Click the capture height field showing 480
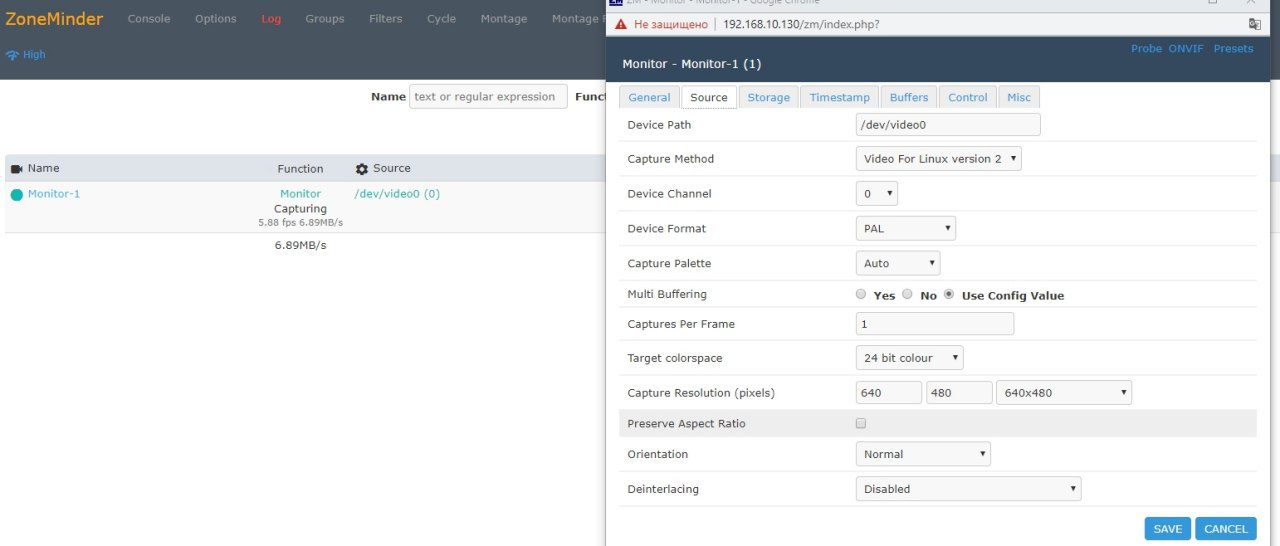 960,393
